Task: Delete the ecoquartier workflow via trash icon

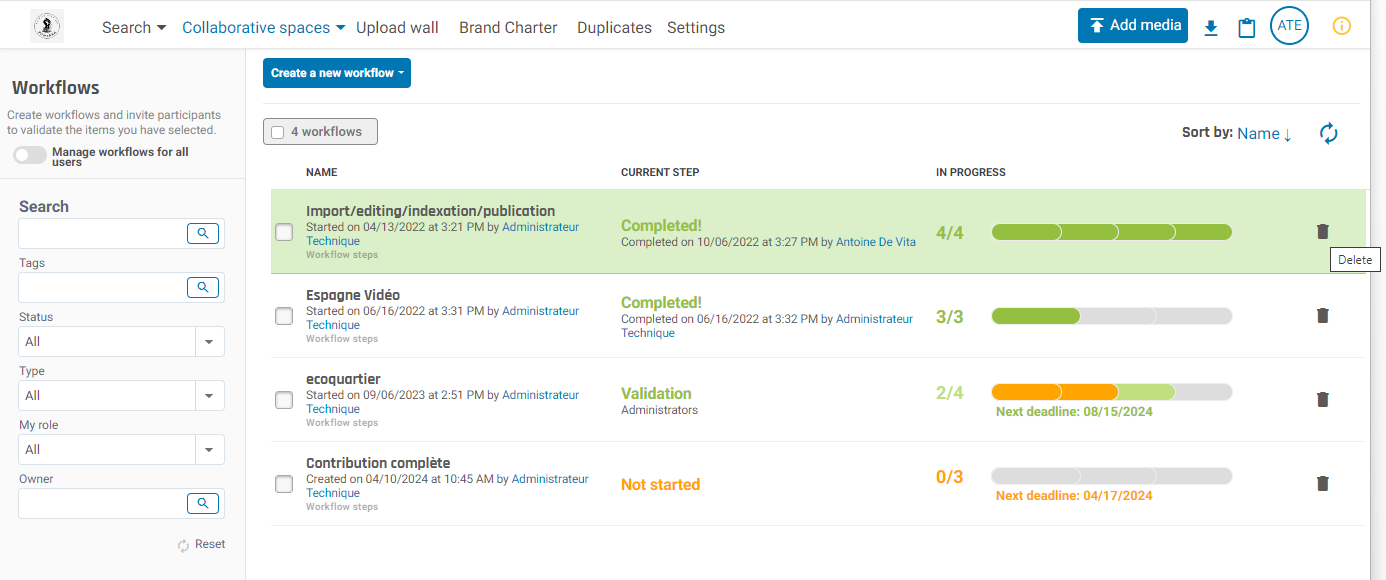Action: 1322,400
